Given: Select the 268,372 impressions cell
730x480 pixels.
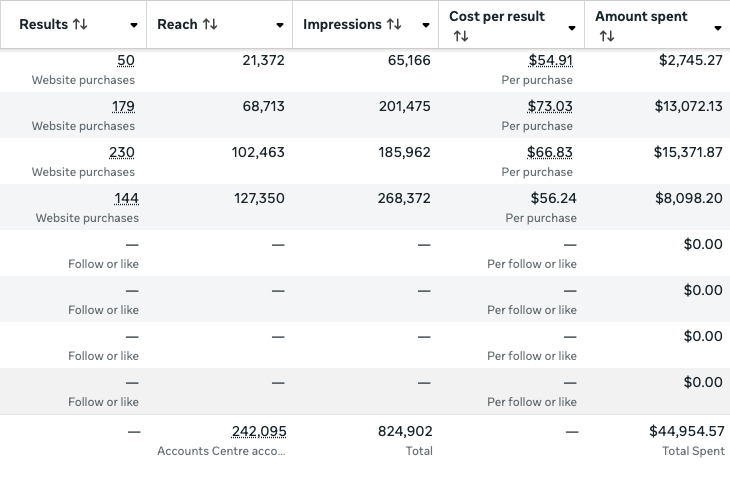Looking at the screenshot, I should [x=404, y=199].
